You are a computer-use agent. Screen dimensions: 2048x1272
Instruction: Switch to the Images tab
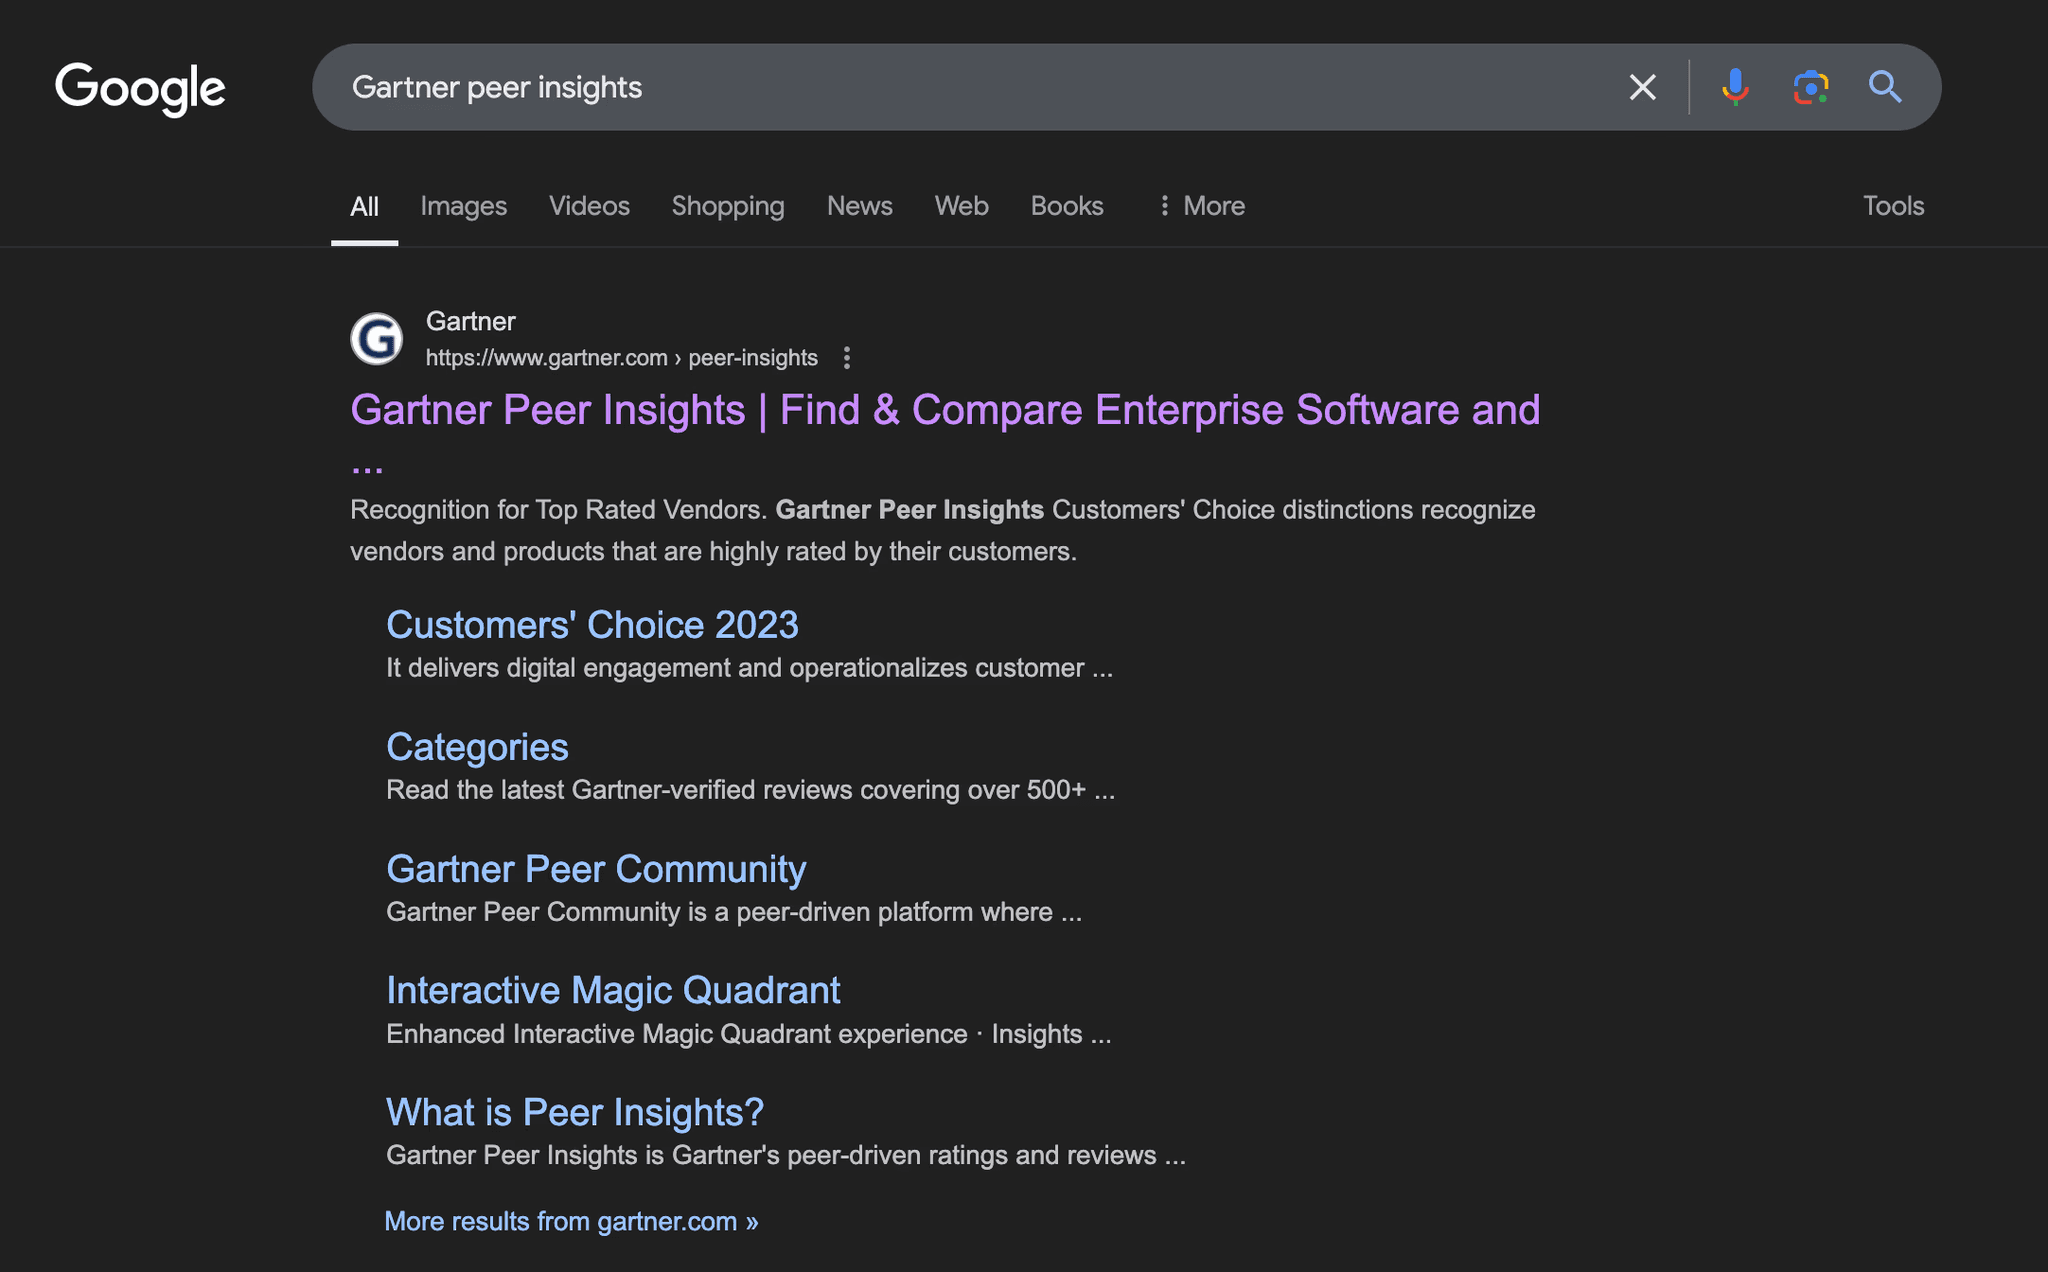(x=463, y=206)
